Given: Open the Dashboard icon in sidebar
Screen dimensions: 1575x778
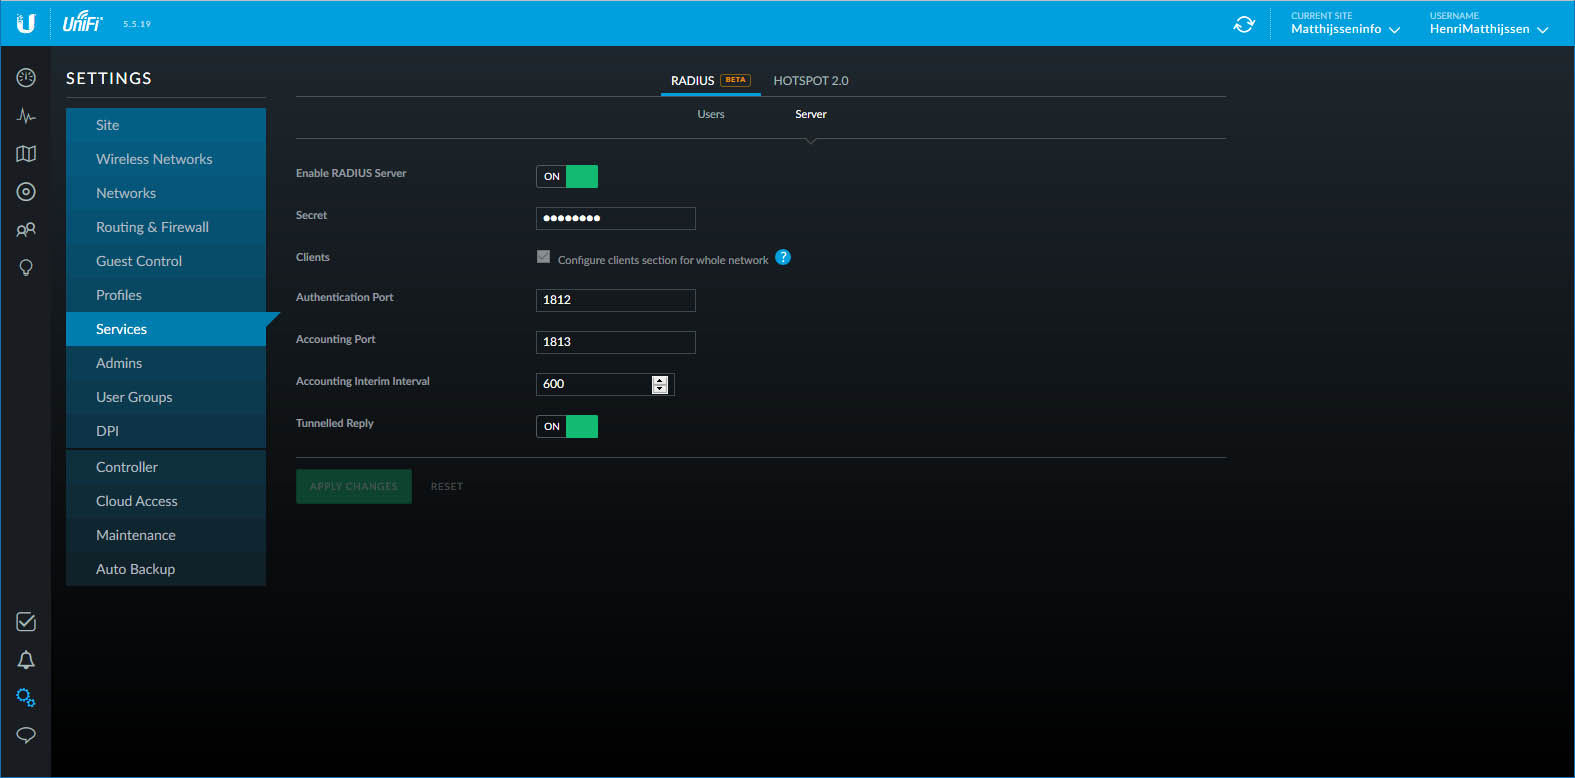Looking at the screenshot, I should coord(26,78).
